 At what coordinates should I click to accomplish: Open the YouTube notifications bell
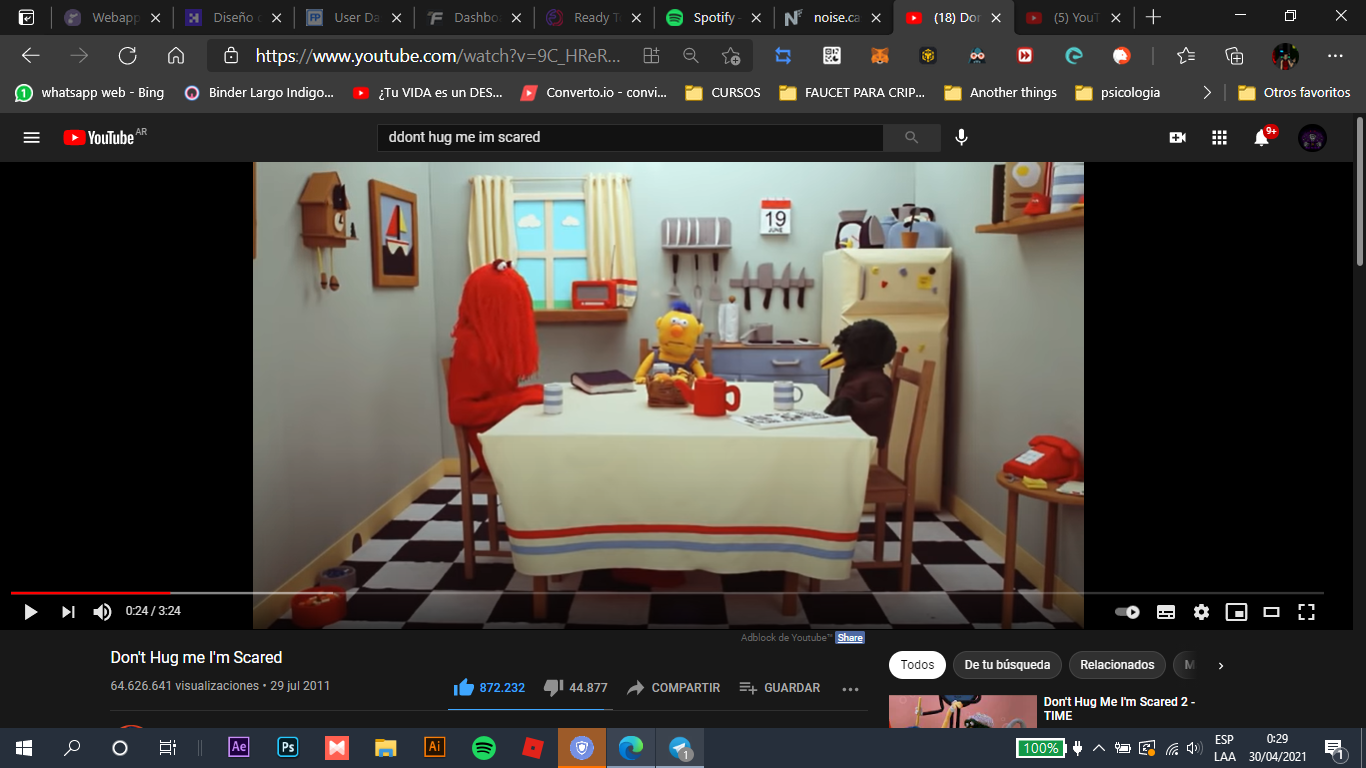click(x=1262, y=138)
